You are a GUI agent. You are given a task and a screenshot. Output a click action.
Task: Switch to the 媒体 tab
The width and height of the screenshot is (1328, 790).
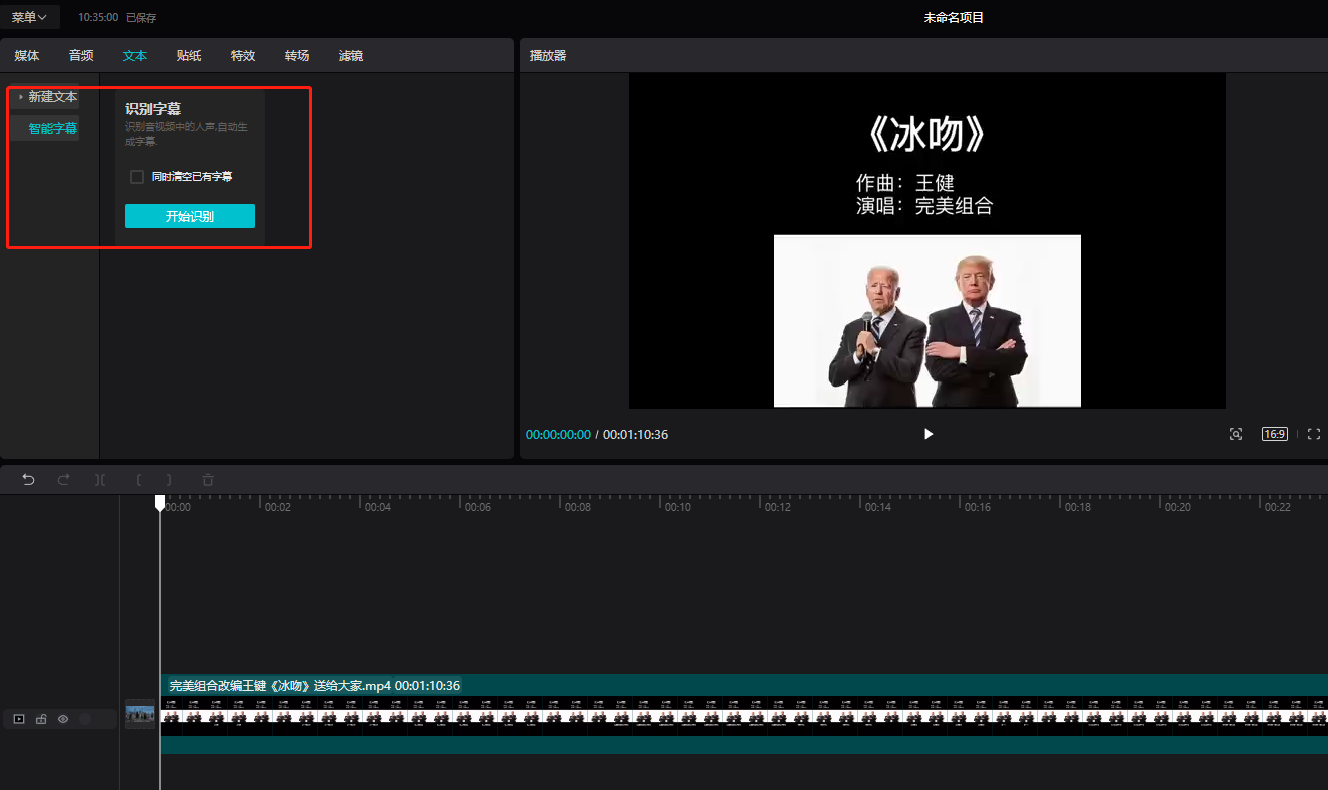click(x=27, y=56)
